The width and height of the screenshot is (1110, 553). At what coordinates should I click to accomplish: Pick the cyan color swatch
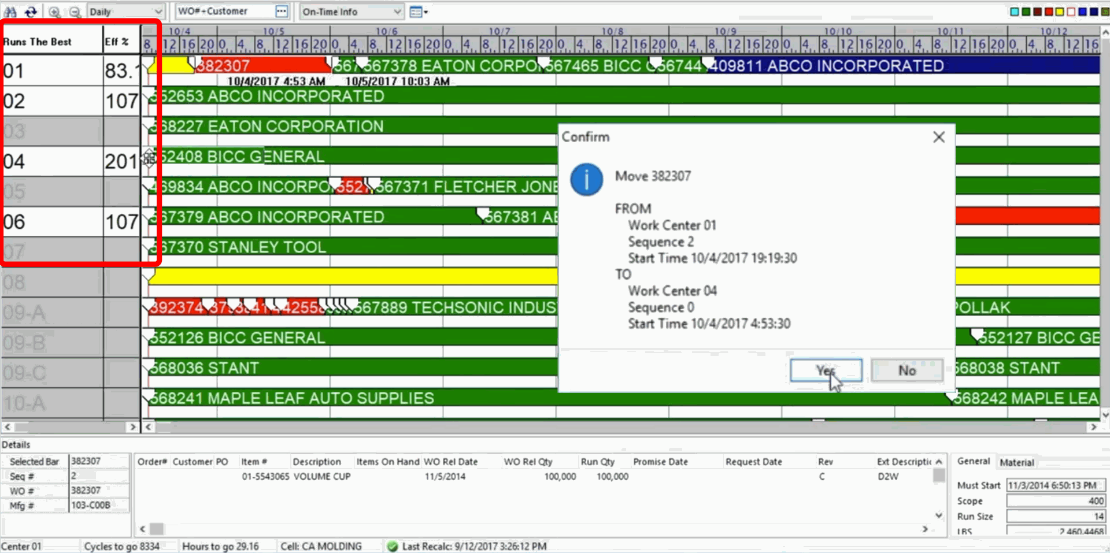pos(1016,11)
